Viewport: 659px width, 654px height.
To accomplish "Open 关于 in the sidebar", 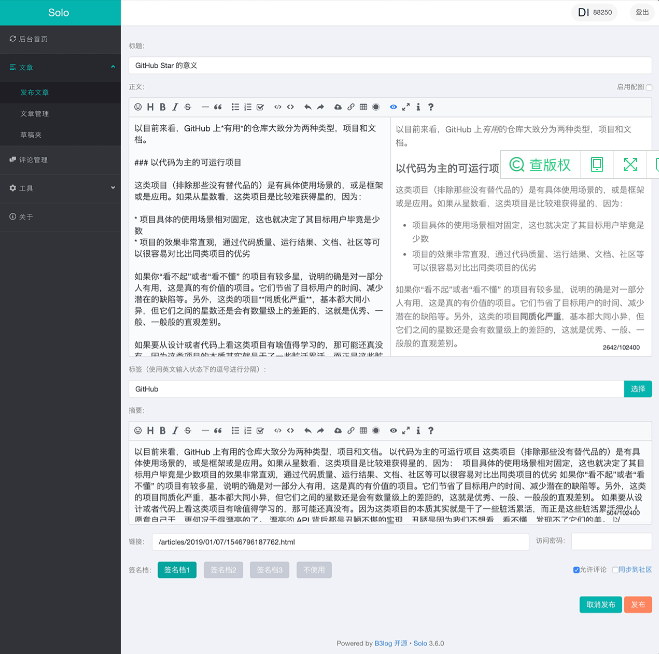I will point(60,216).
